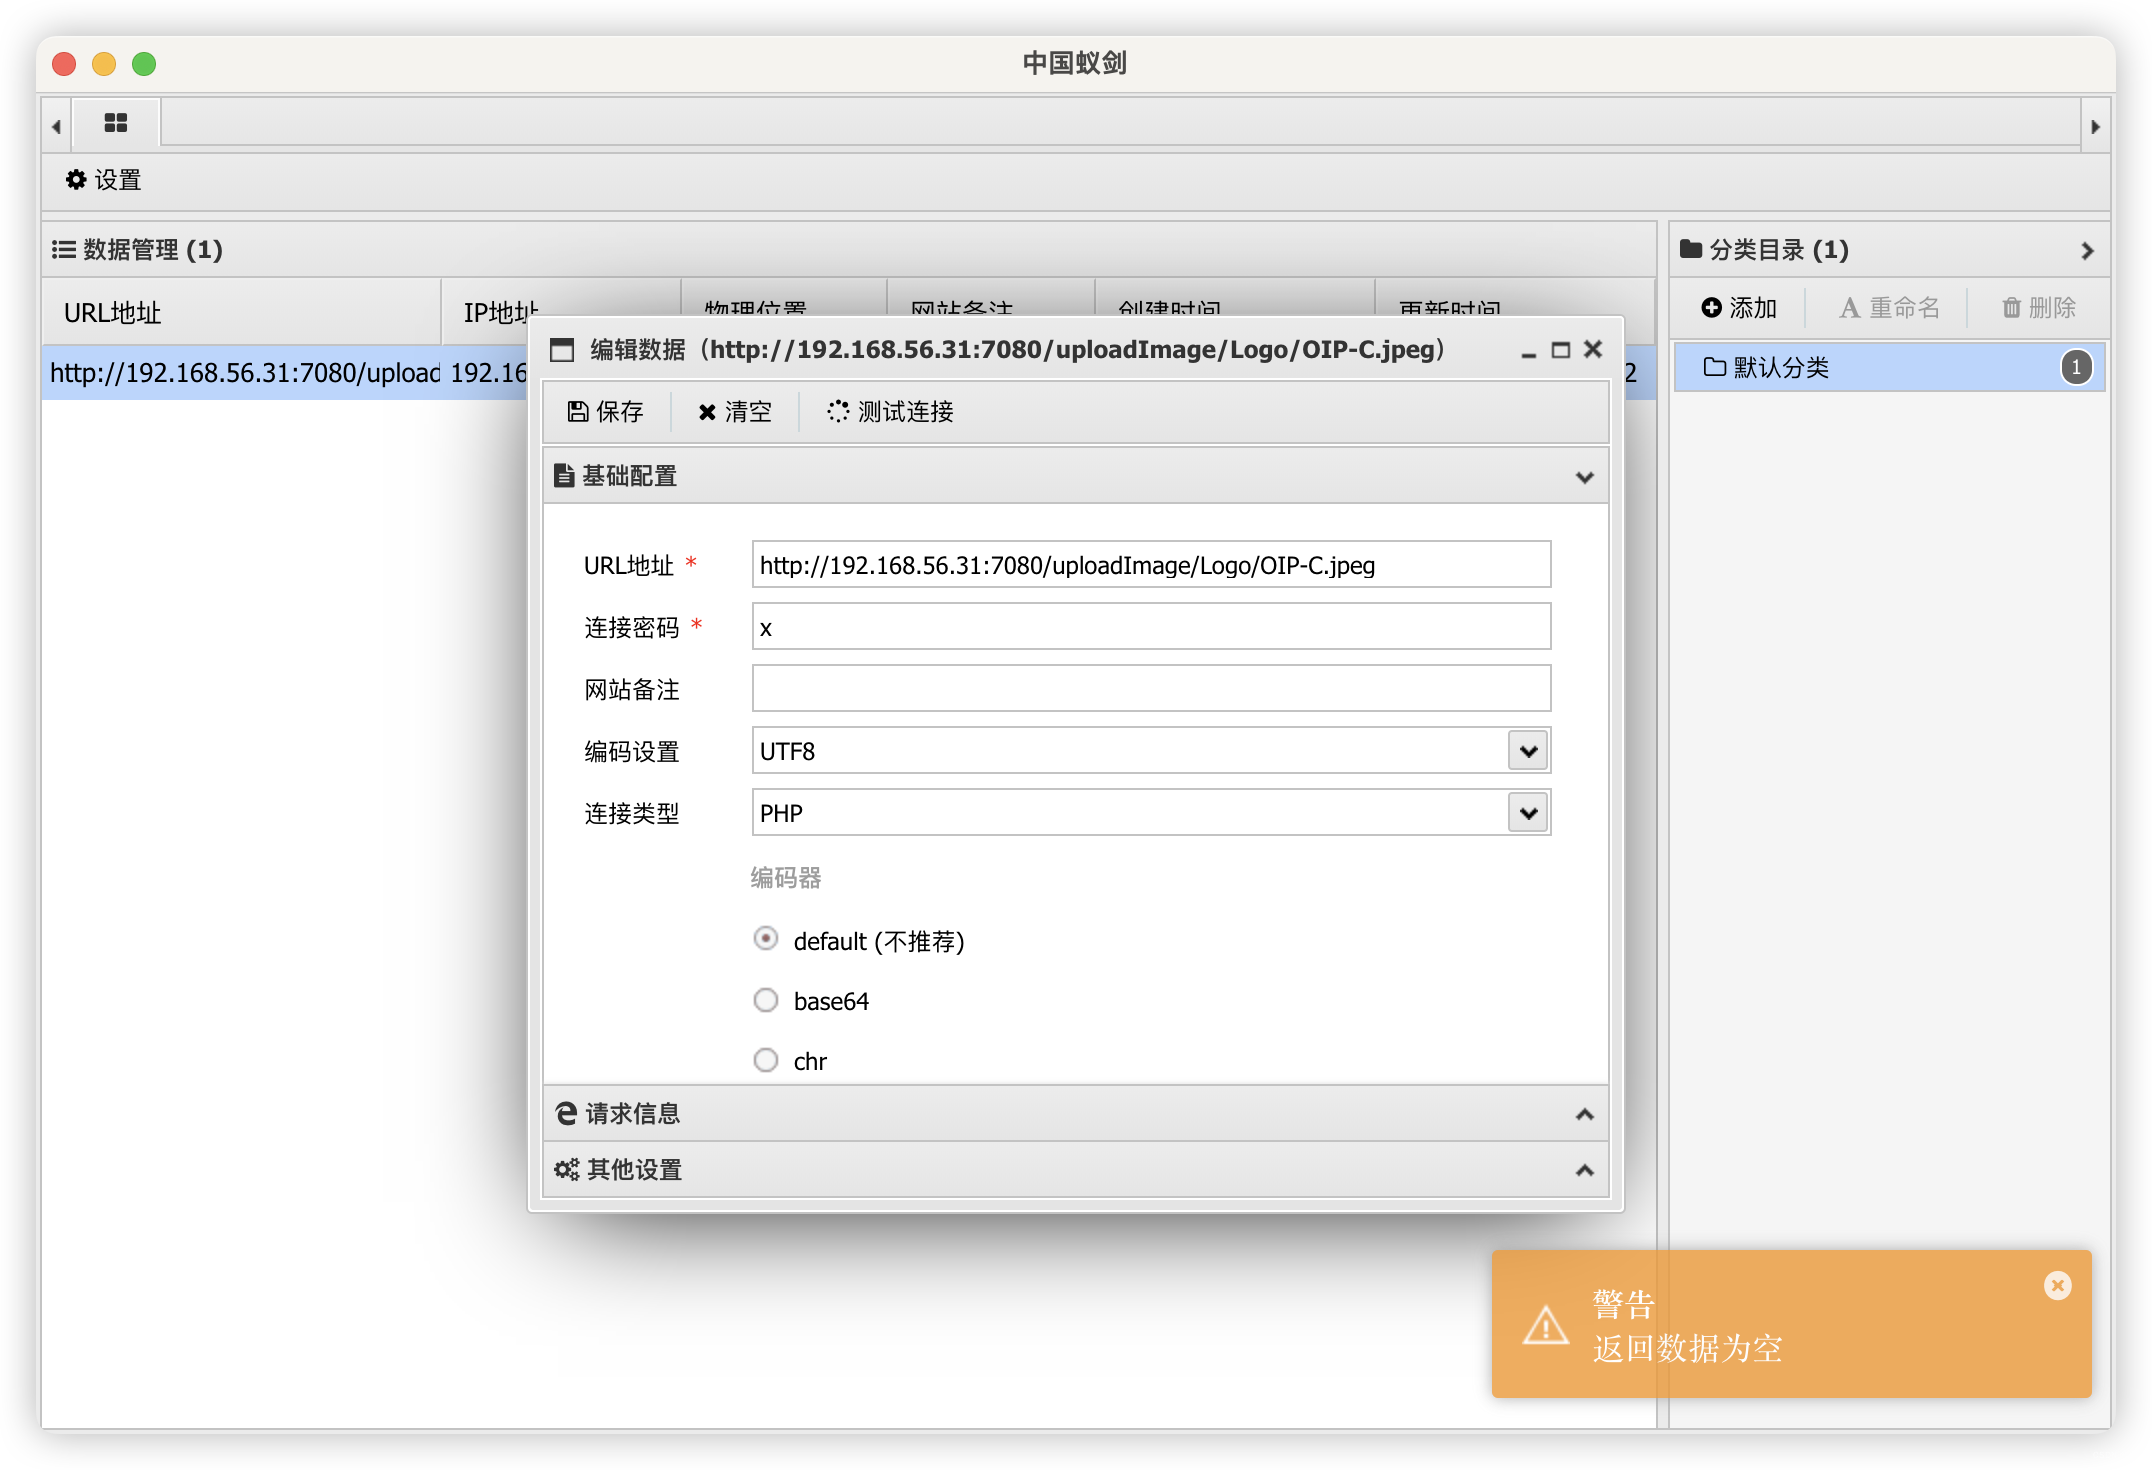The width and height of the screenshot is (2152, 1470).
Task: Click the 重命名 rename button
Action: [x=1889, y=308]
